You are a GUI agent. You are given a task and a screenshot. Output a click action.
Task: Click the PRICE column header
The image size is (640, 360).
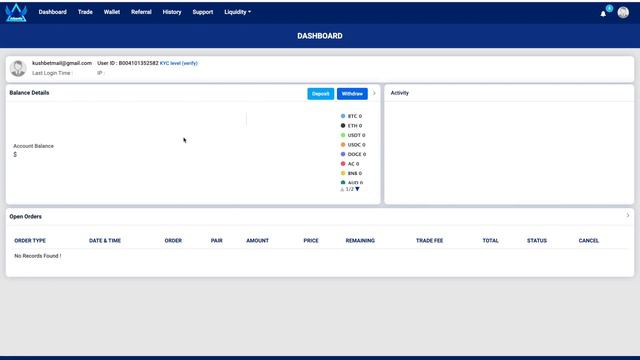click(x=311, y=241)
